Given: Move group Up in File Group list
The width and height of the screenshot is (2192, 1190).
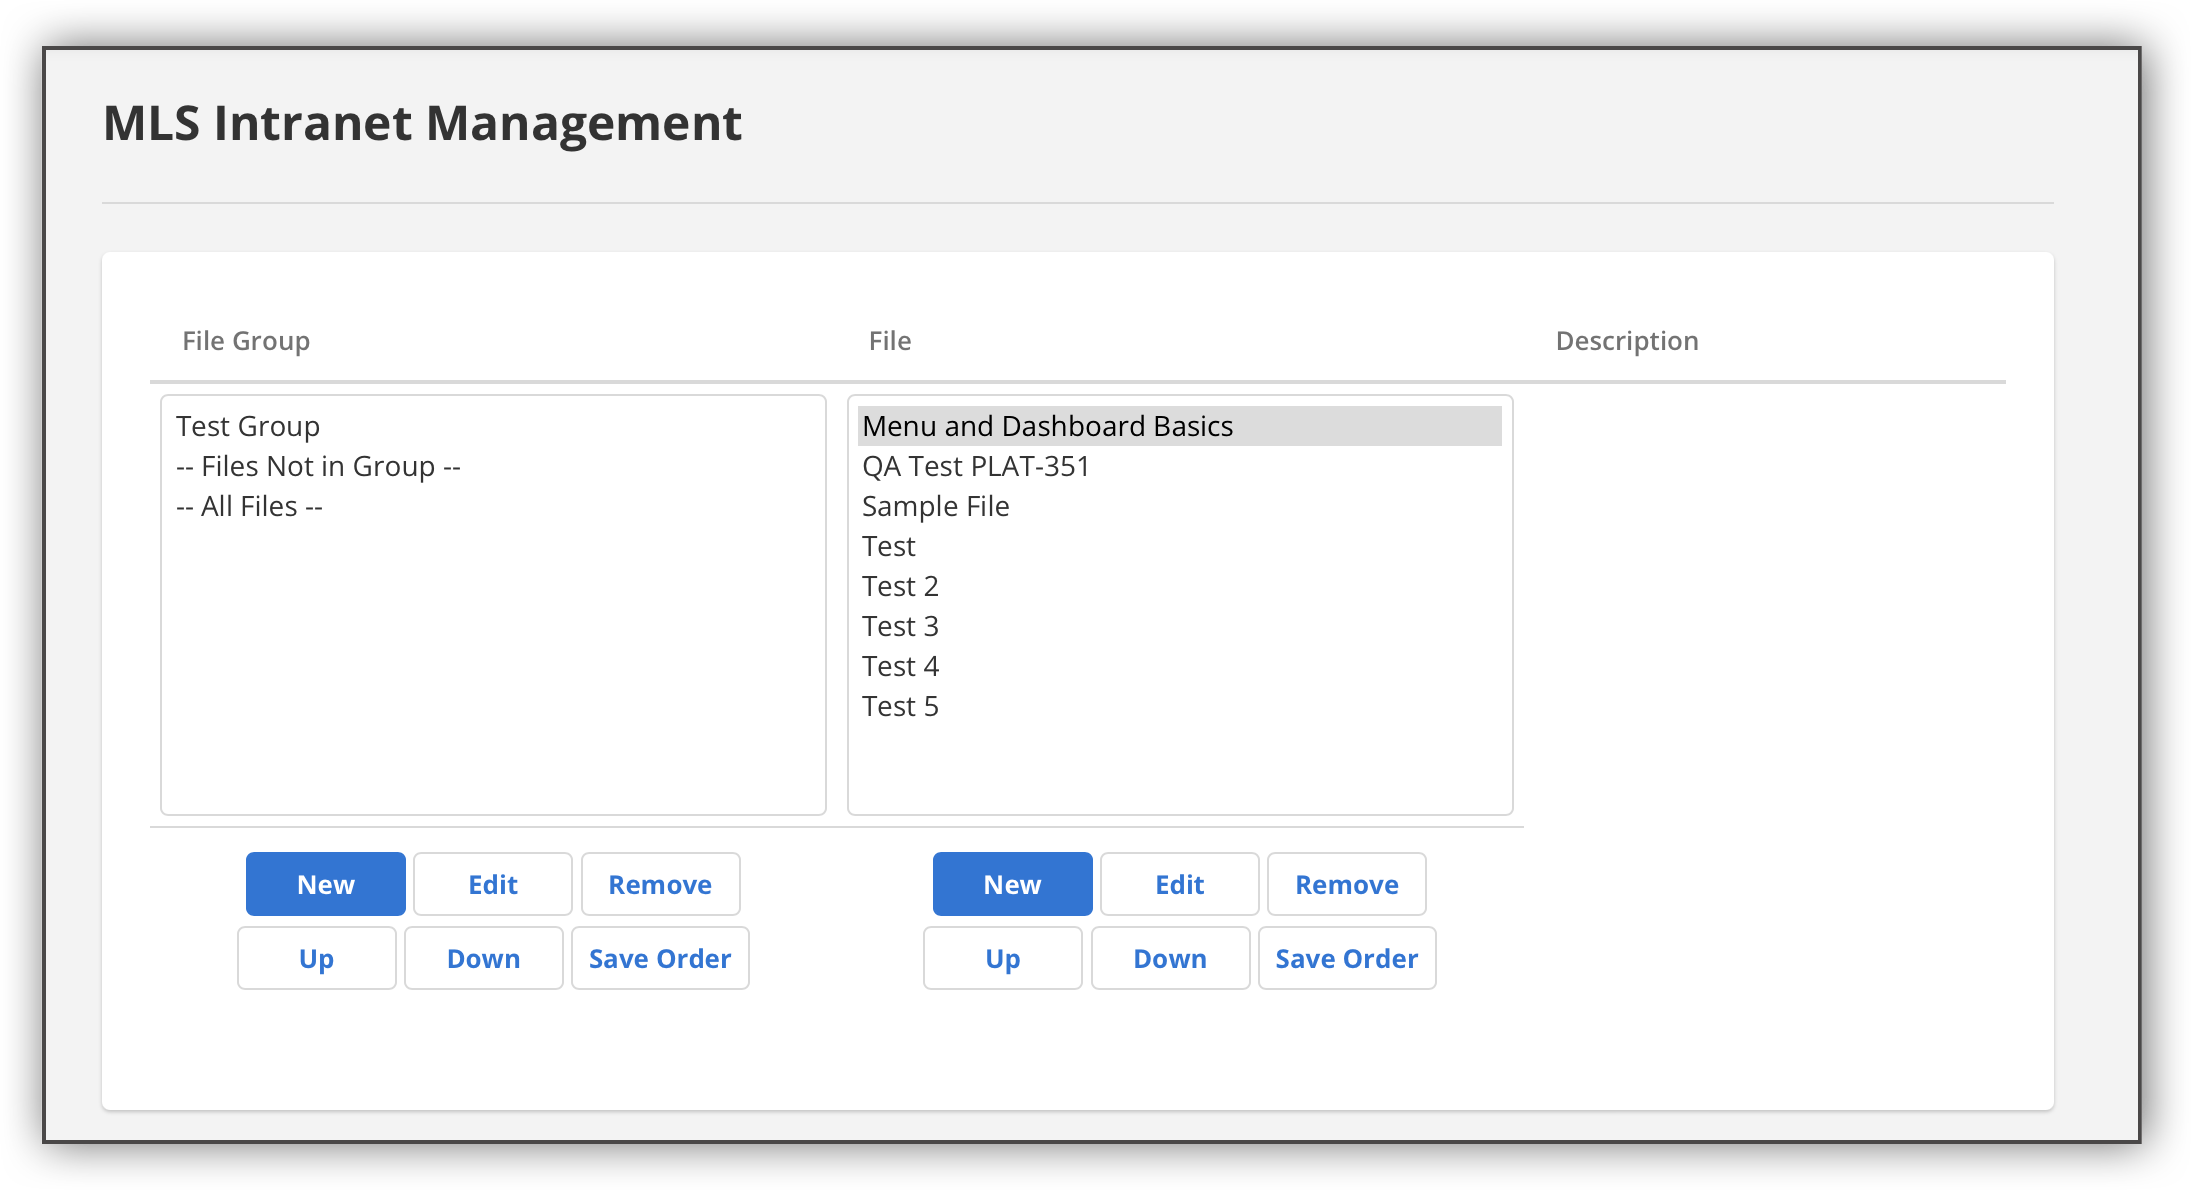Looking at the screenshot, I should [317, 958].
